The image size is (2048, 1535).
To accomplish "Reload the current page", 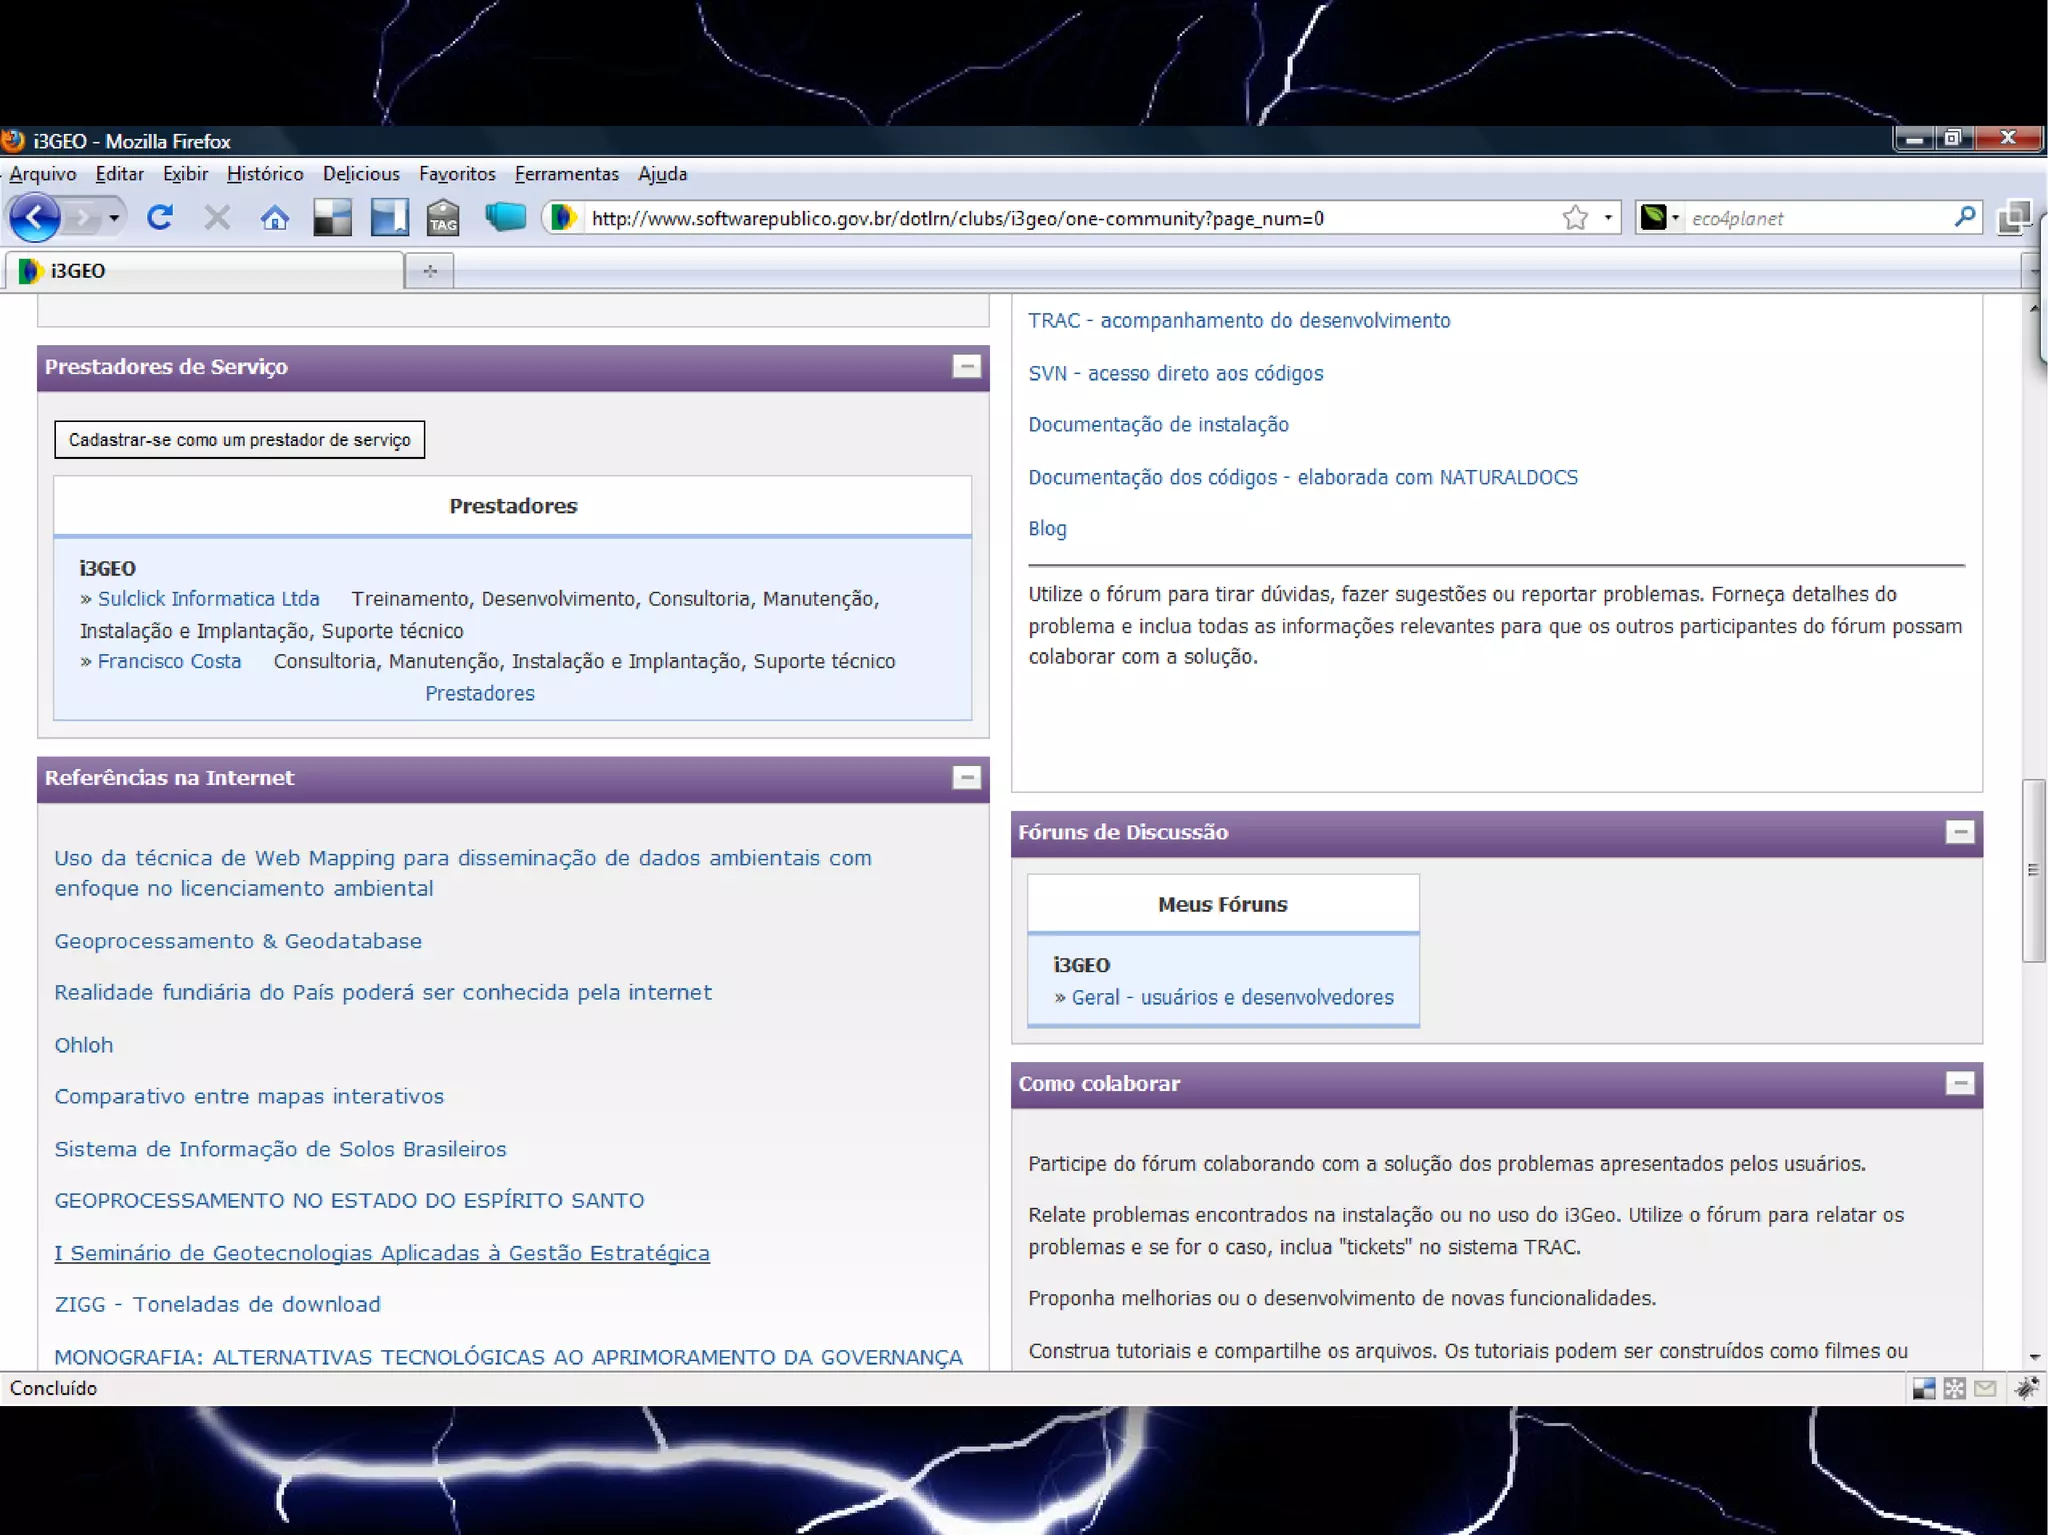I will [x=160, y=217].
